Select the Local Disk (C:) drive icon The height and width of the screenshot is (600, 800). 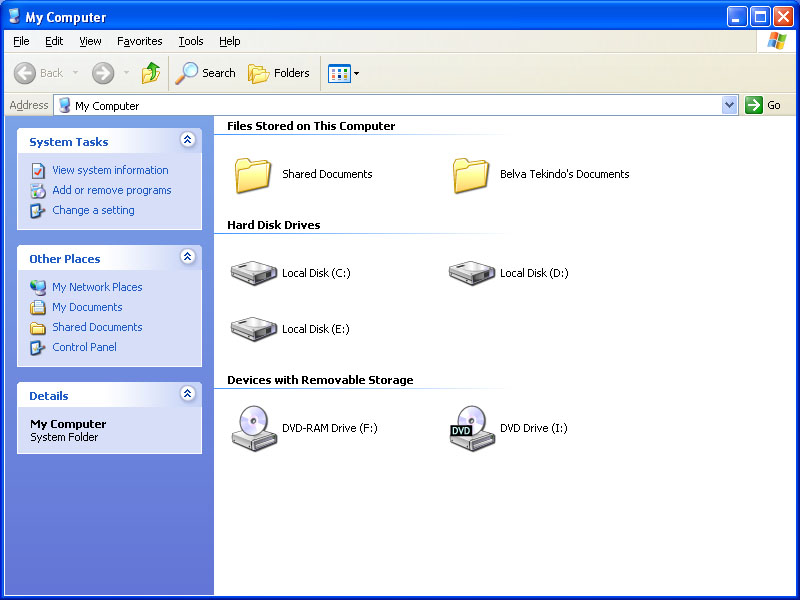(254, 273)
